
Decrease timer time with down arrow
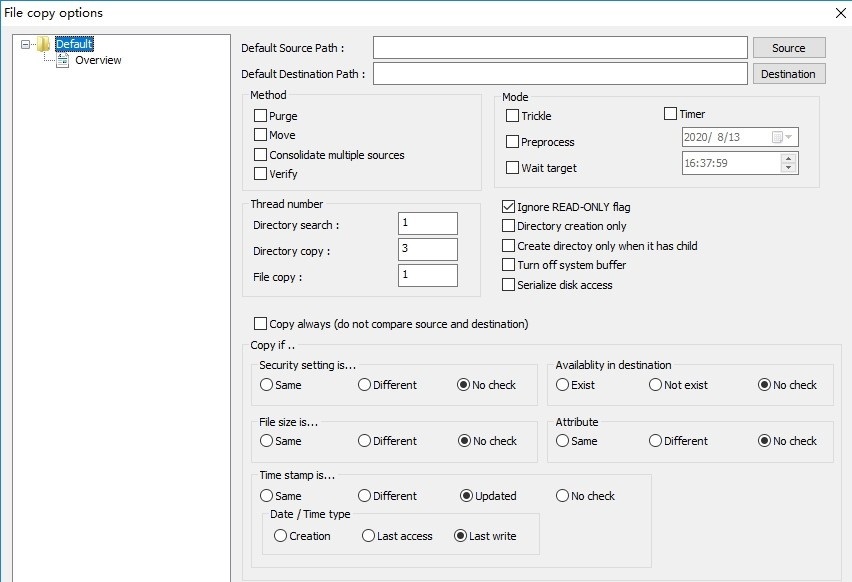coord(788,168)
